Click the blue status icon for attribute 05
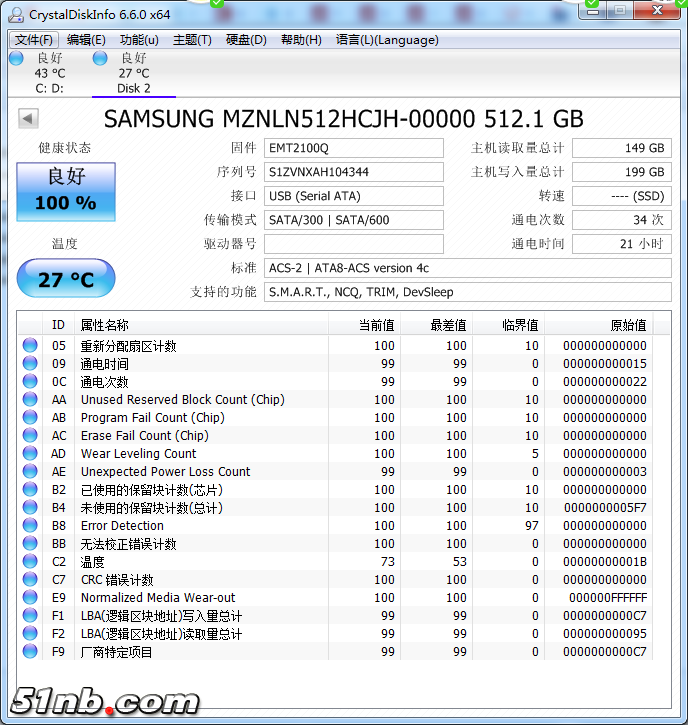 coord(30,346)
